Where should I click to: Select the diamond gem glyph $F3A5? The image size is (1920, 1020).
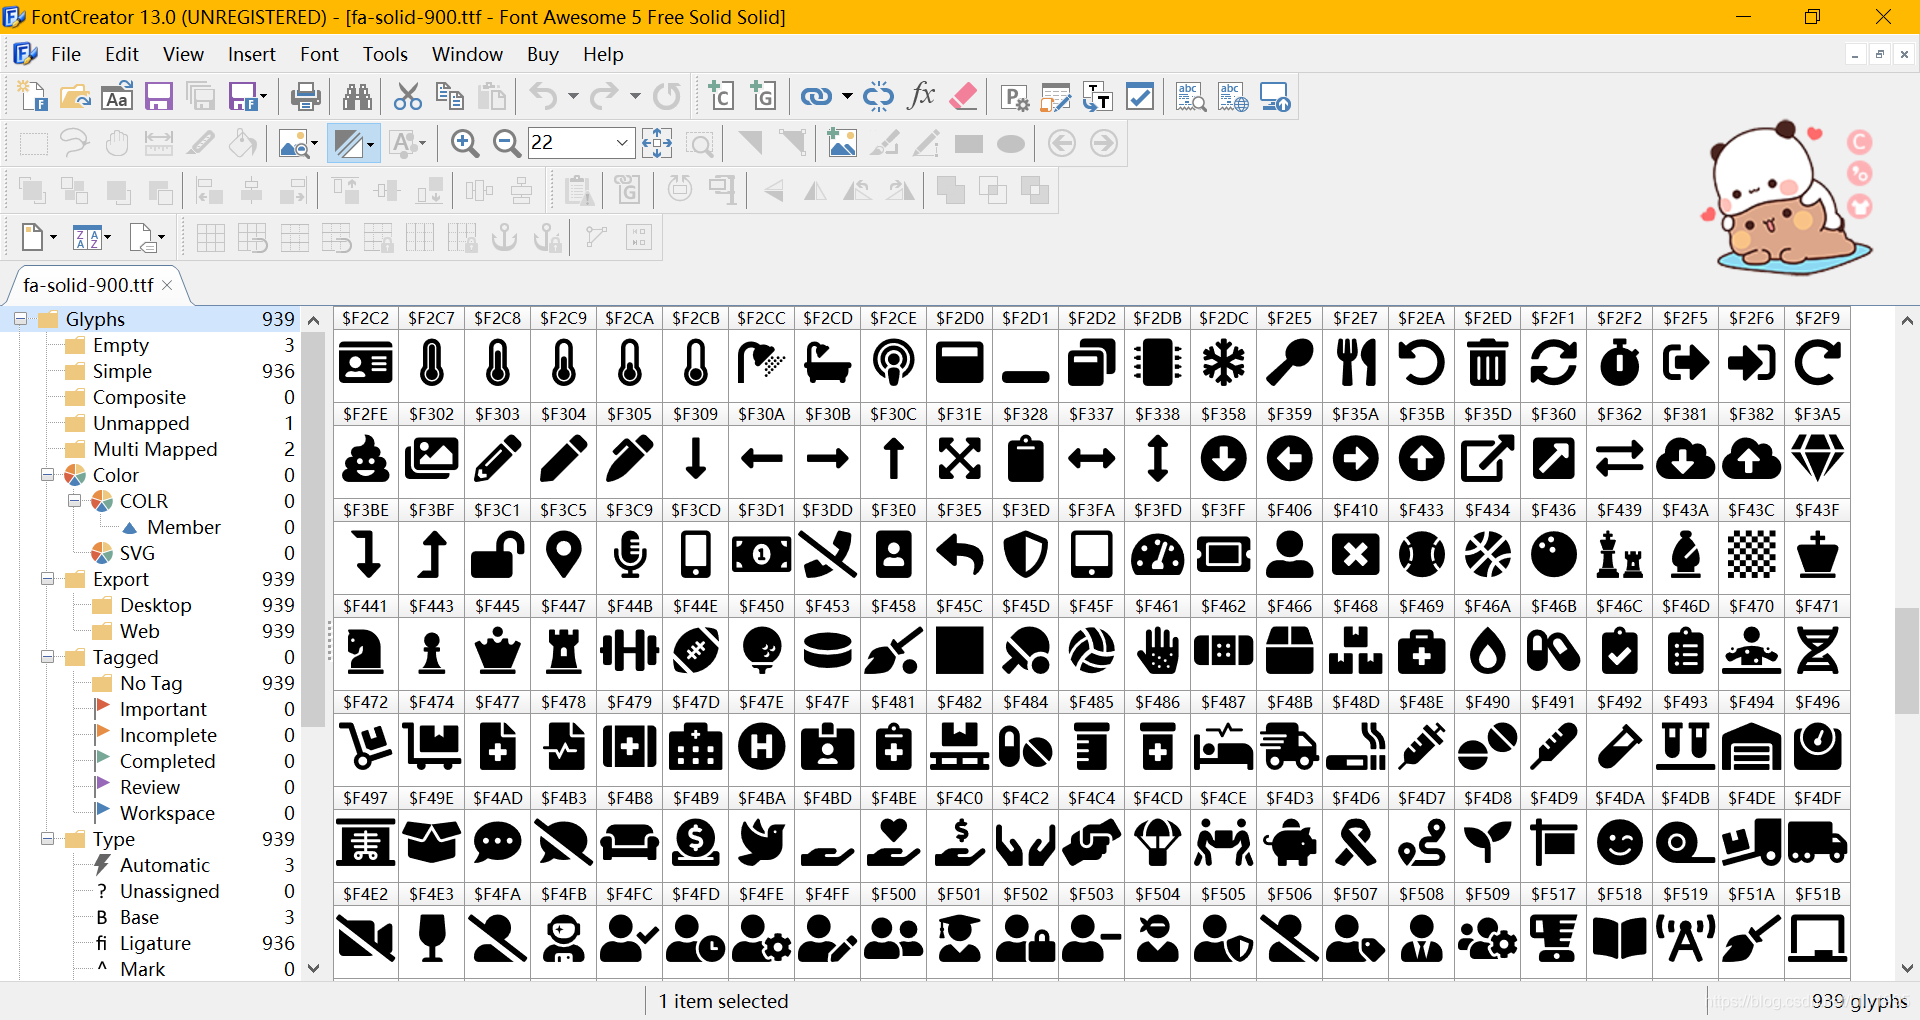click(x=1818, y=459)
